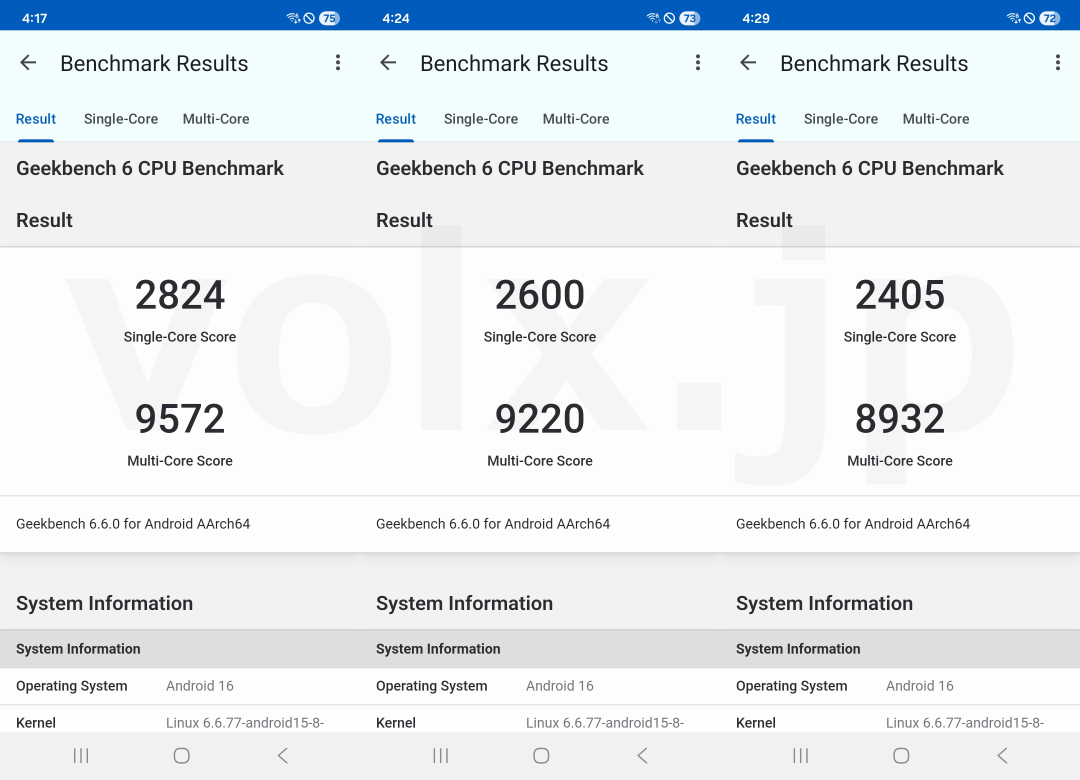Screen dimensions: 1080x780
Task: Open three-dot overflow menu in left screen
Action: tap(338, 63)
